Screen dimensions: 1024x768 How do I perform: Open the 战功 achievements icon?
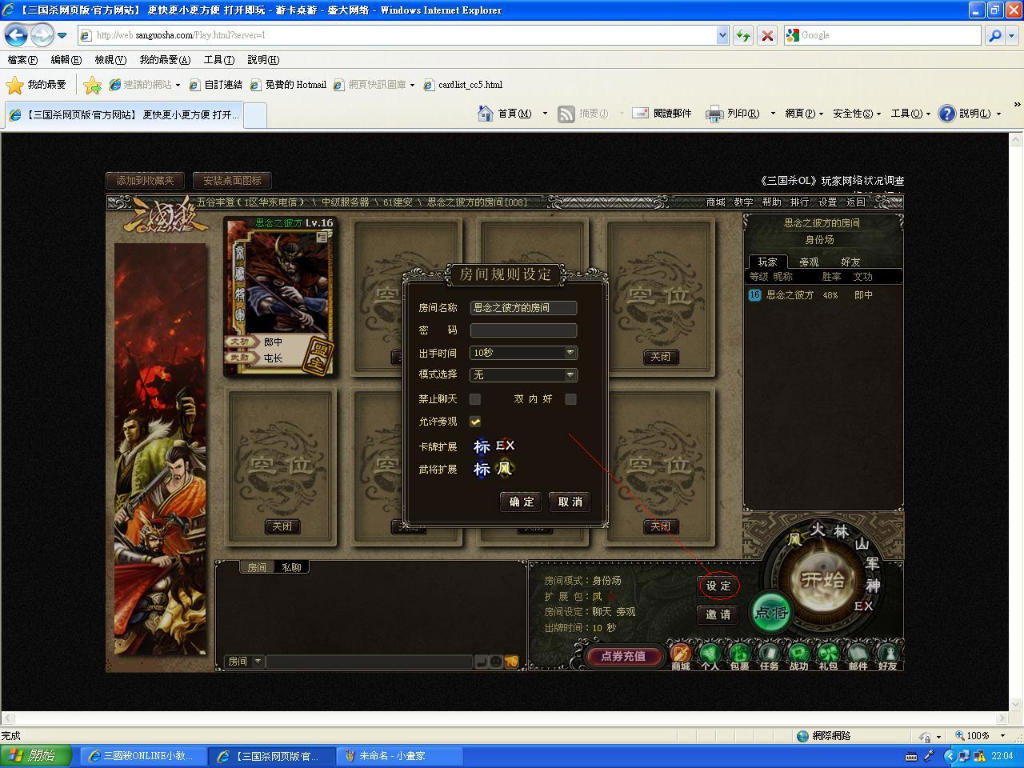coord(798,656)
